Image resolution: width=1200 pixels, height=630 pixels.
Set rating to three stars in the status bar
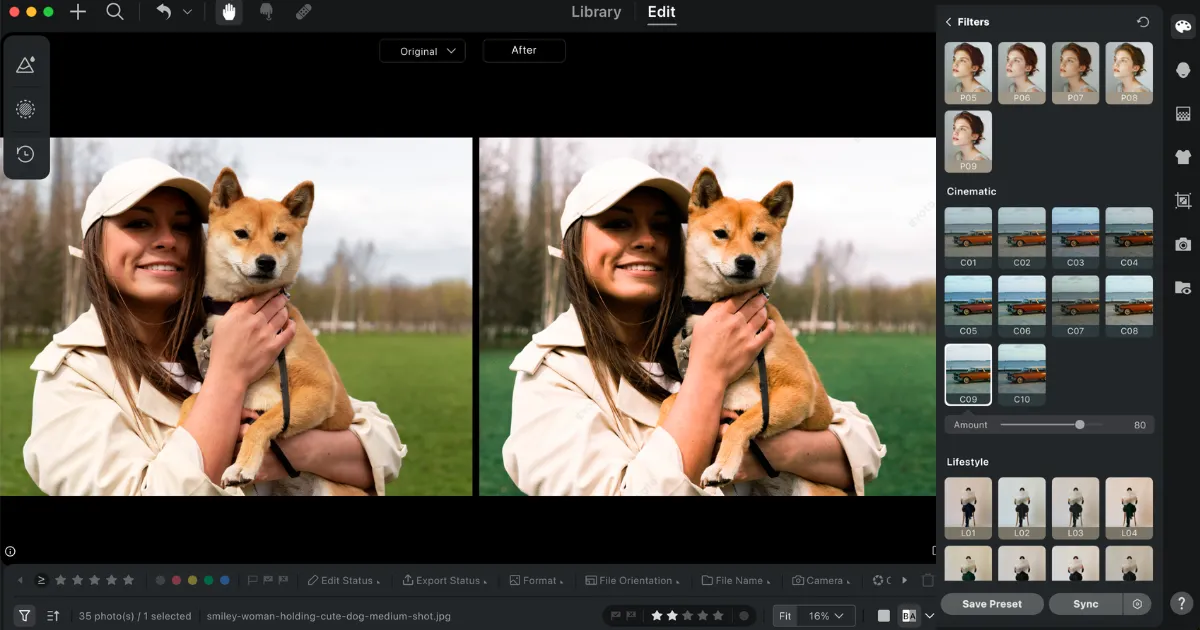click(x=687, y=616)
